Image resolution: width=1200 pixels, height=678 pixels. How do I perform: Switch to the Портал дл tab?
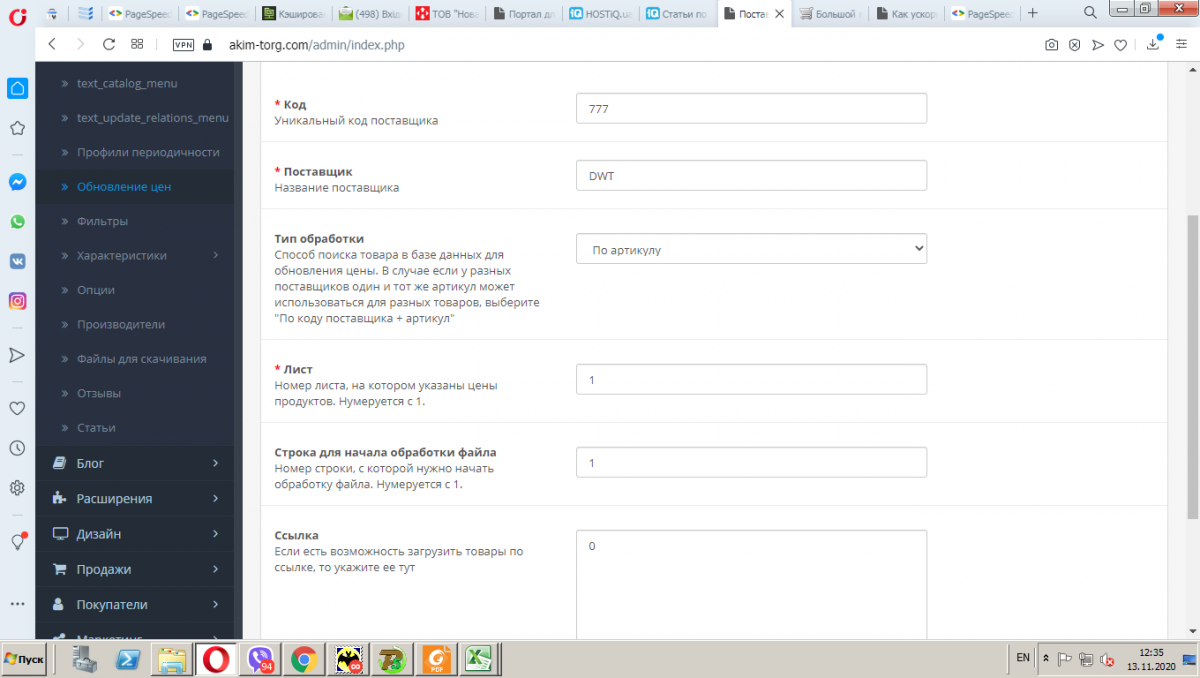tap(524, 14)
